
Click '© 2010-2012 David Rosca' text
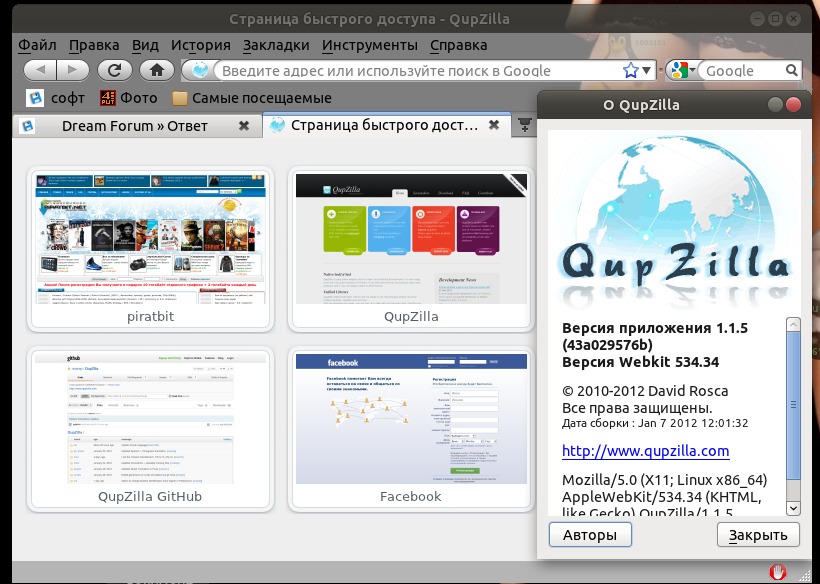pos(645,391)
